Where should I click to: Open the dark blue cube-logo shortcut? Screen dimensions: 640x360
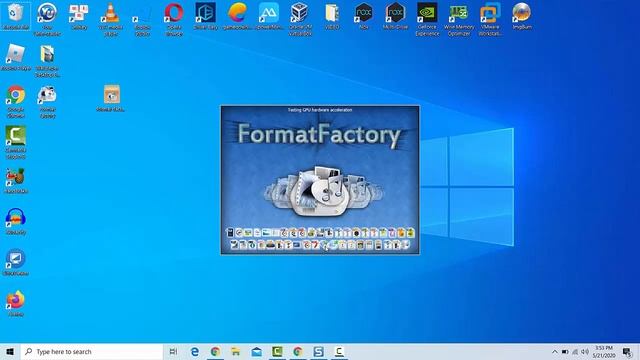point(205,16)
